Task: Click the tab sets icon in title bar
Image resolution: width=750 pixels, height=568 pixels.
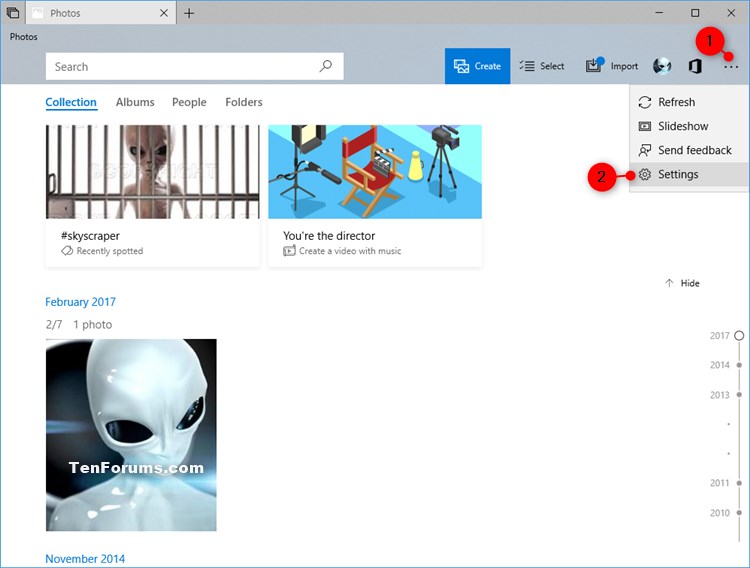Action: click(x=13, y=13)
